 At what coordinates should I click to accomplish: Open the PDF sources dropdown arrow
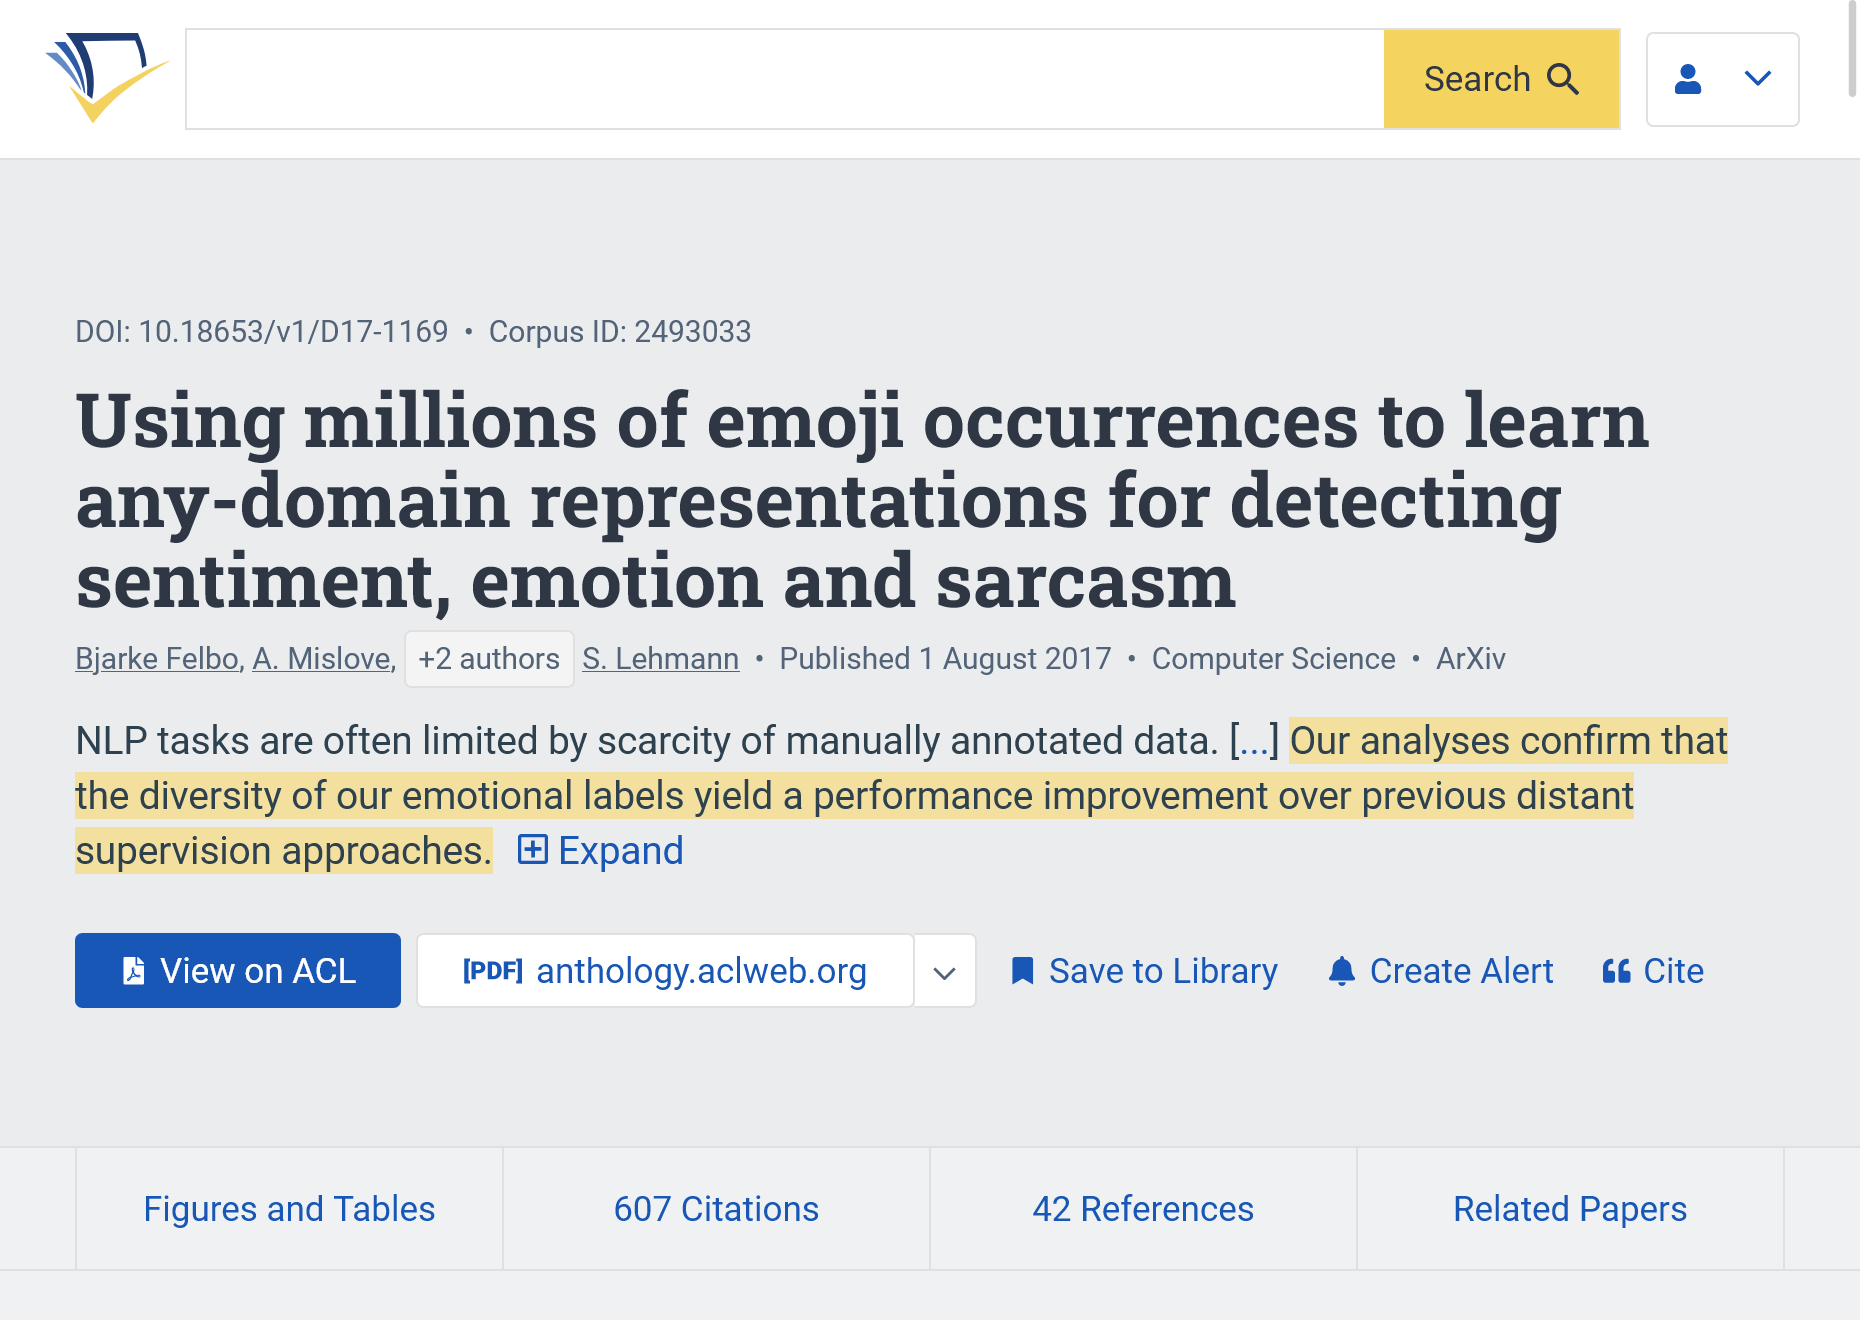point(944,971)
